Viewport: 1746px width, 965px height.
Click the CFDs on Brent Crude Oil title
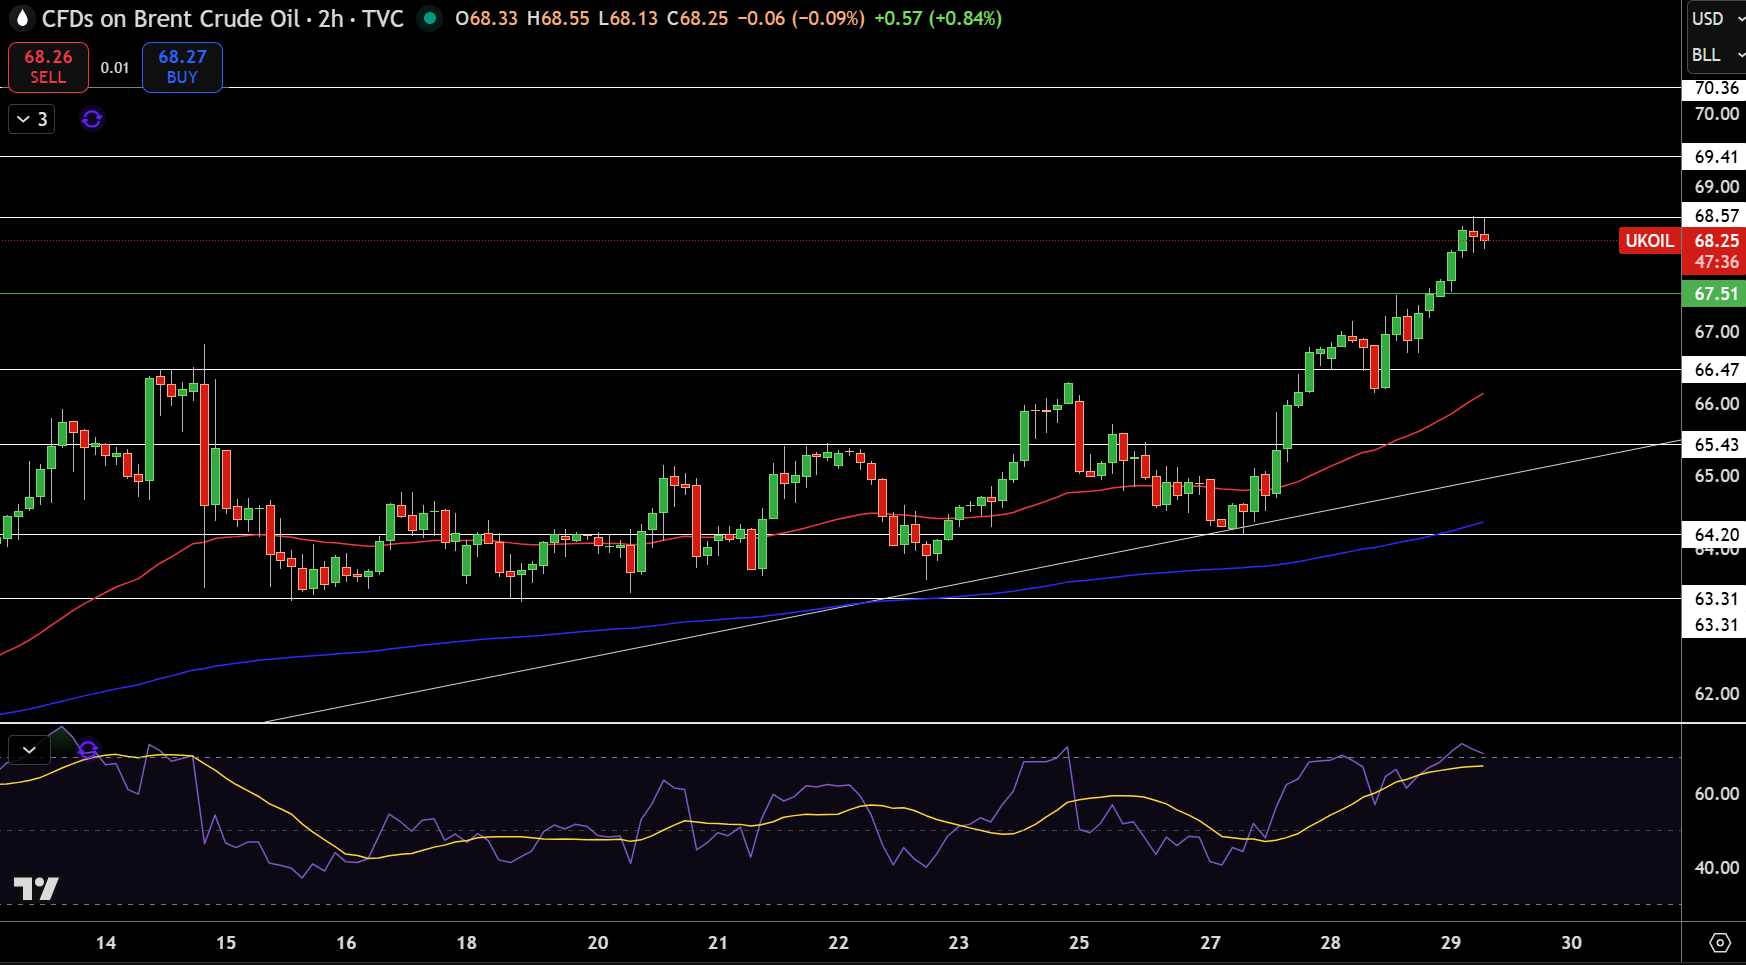coord(171,19)
